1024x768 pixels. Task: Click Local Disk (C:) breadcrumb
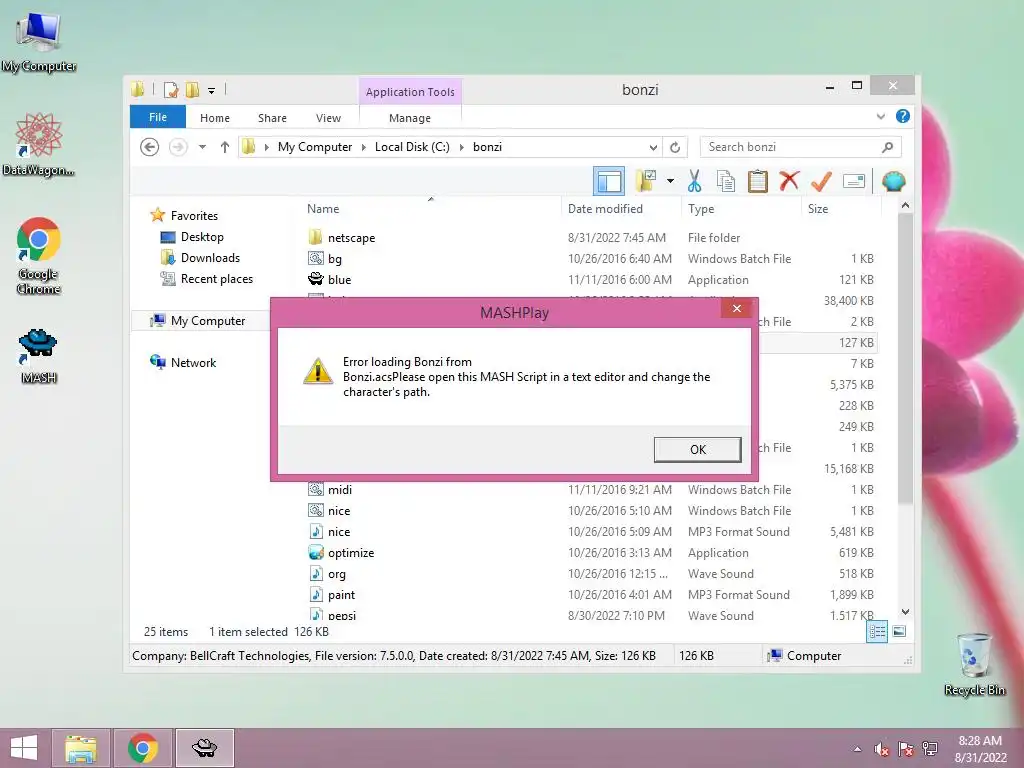(x=412, y=147)
